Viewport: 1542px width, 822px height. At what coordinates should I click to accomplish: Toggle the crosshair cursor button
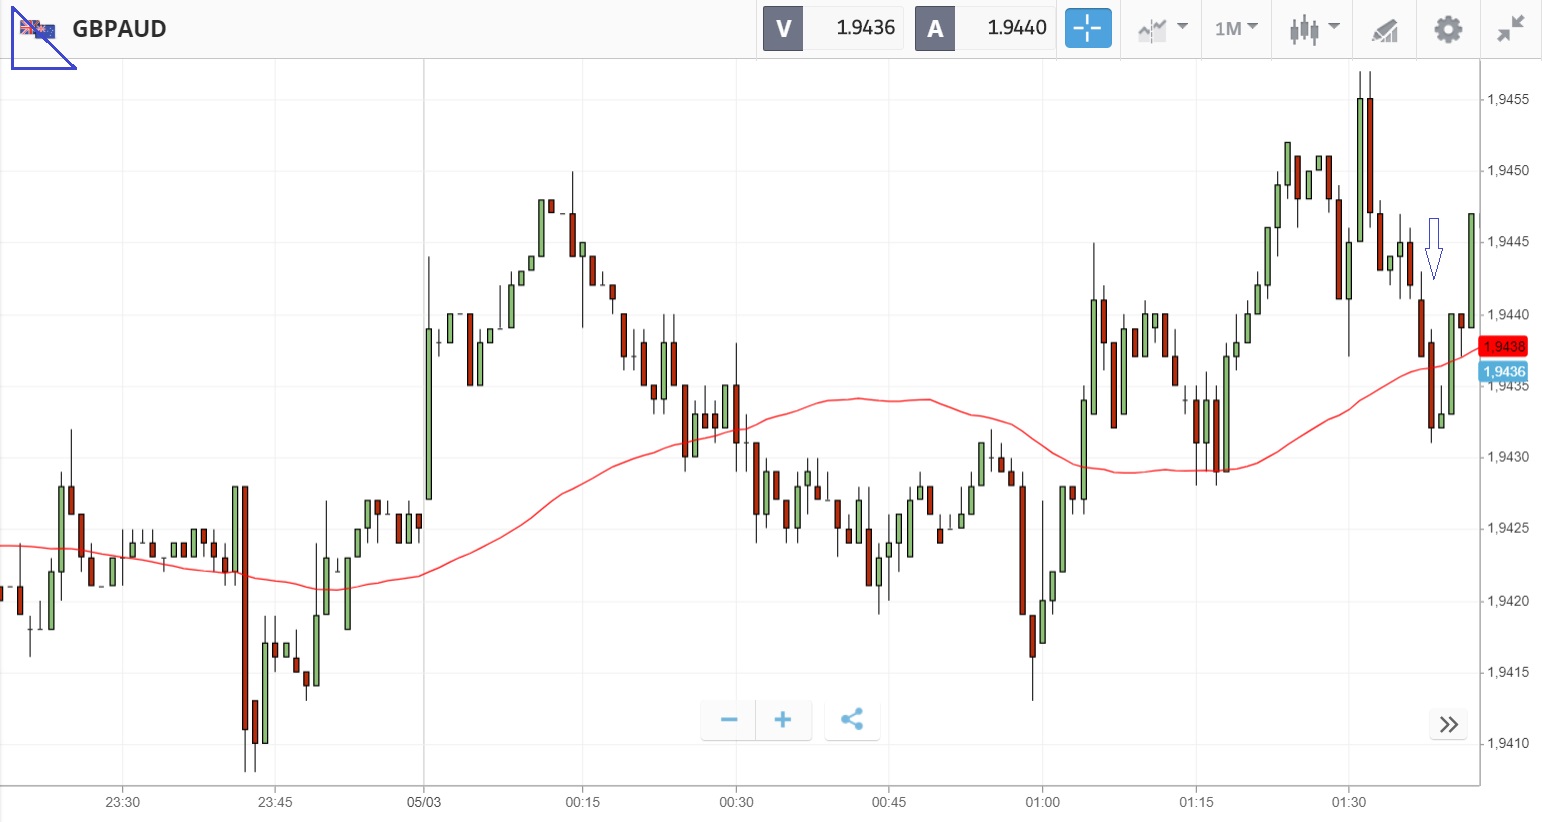click(1087, 28)
